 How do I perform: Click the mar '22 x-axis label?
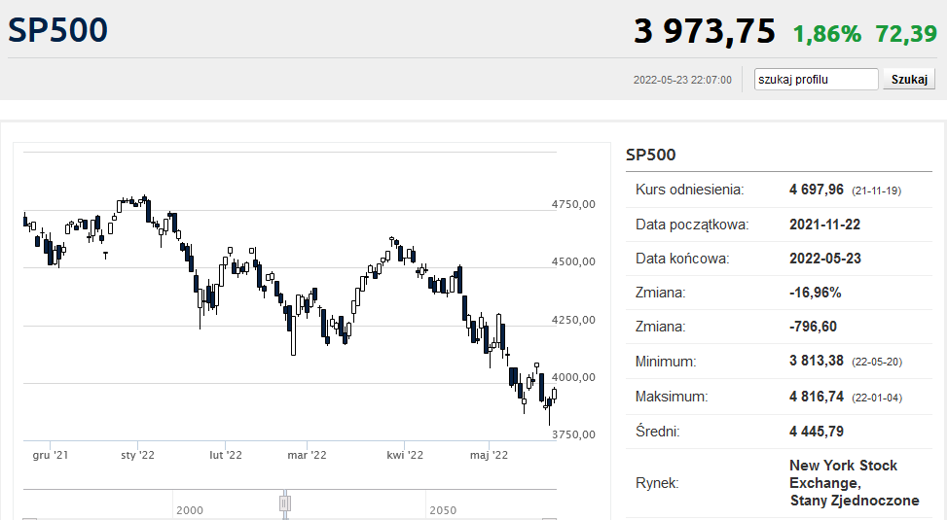click(307, 455)
